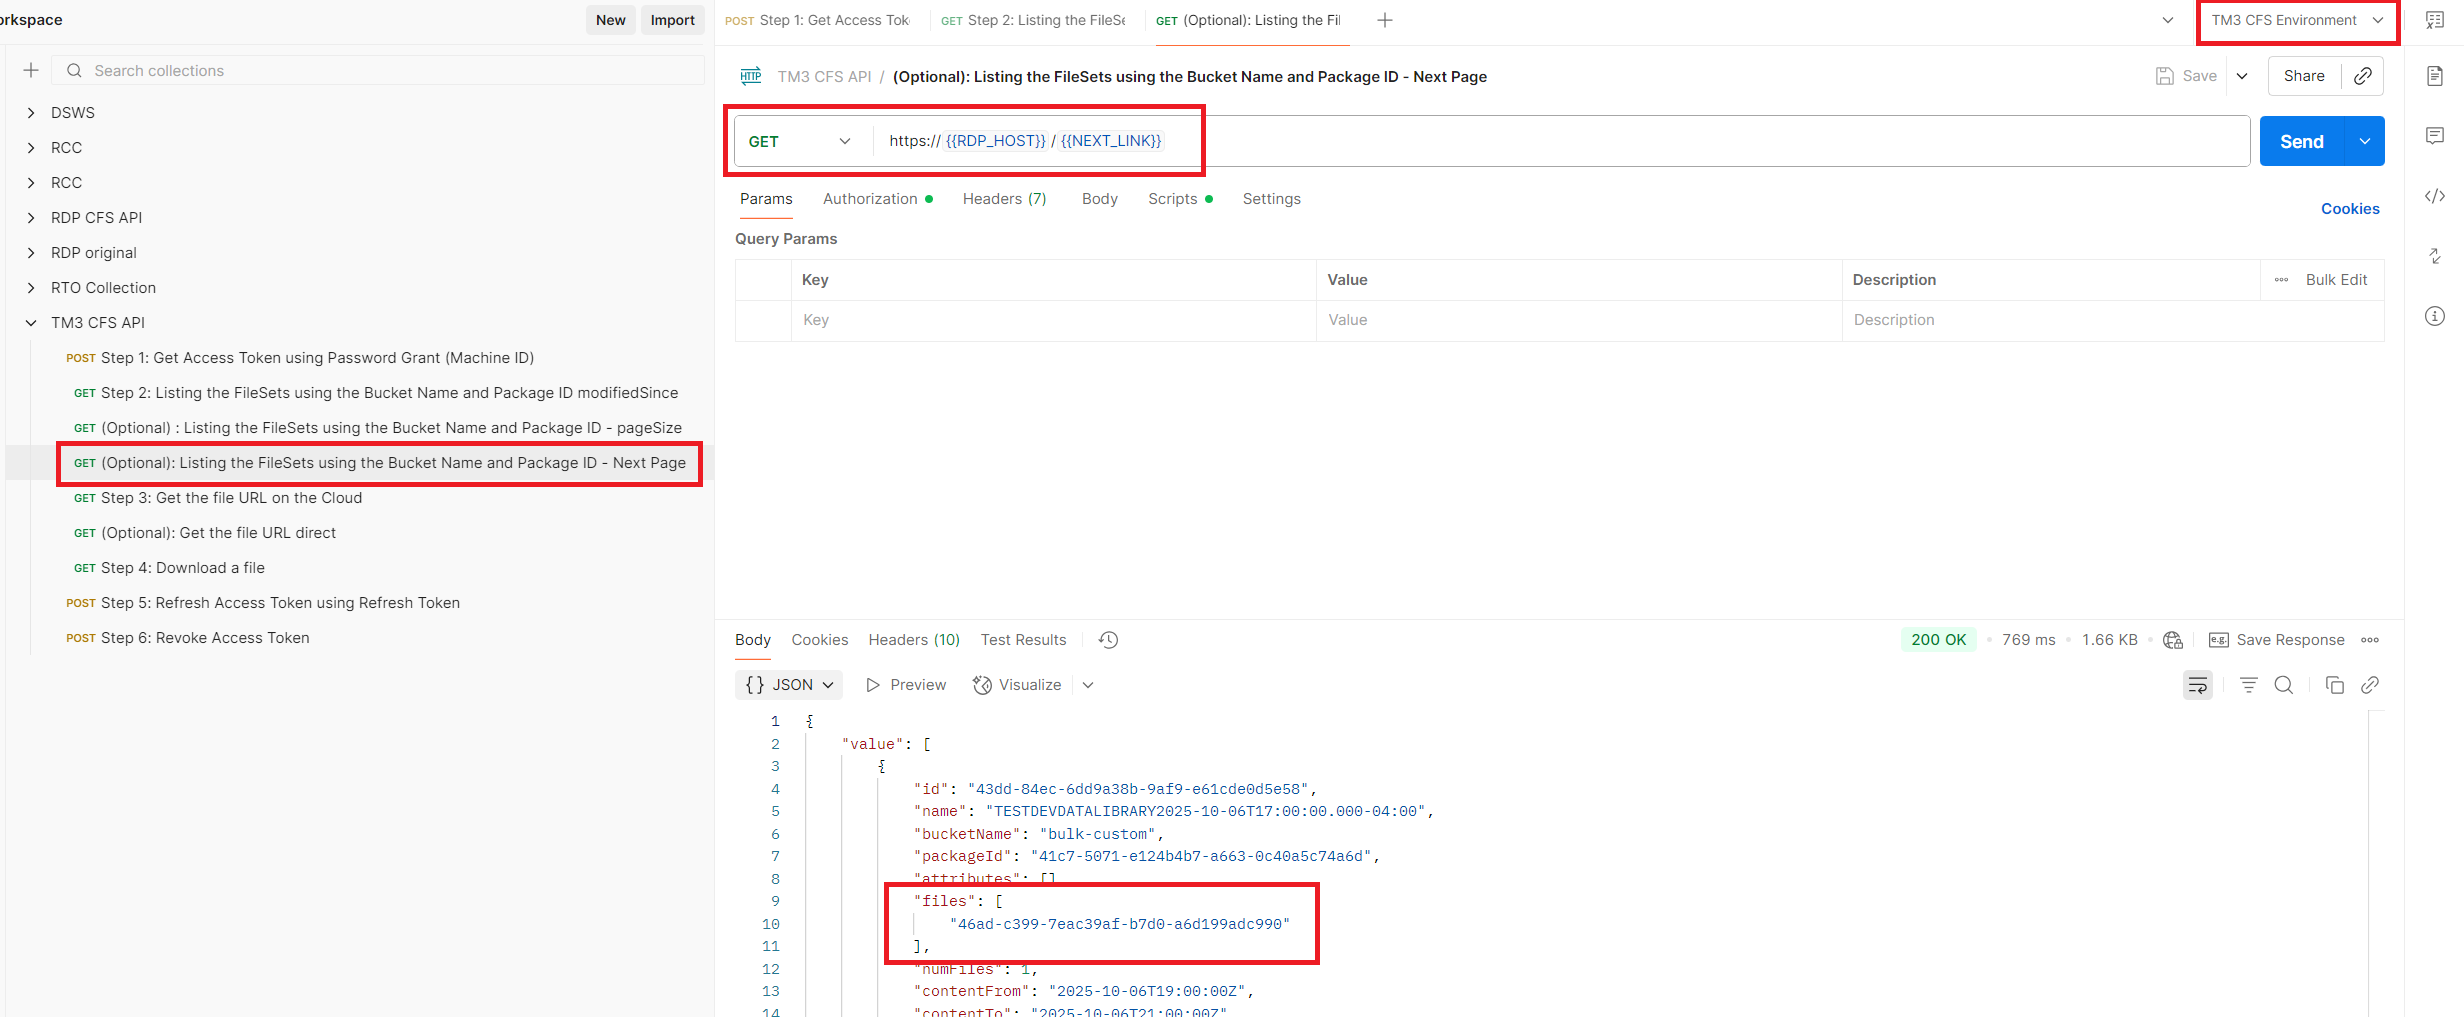This screenshot has width=2464, height=1017.
Task: Click the filter response icon
Action: coord(2248,685)
